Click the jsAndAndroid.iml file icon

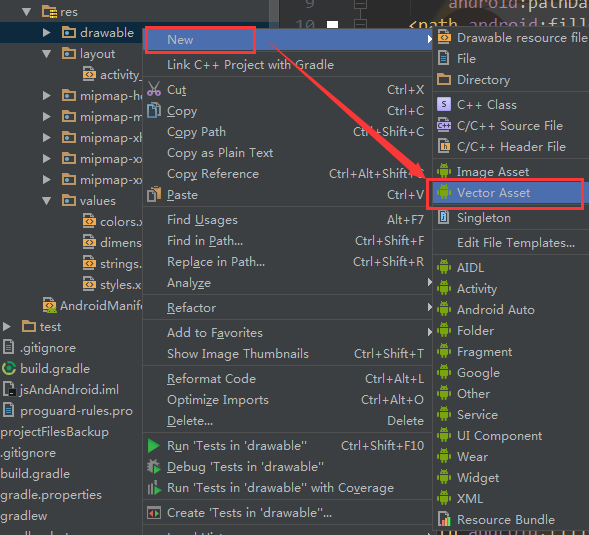[9, 390]
